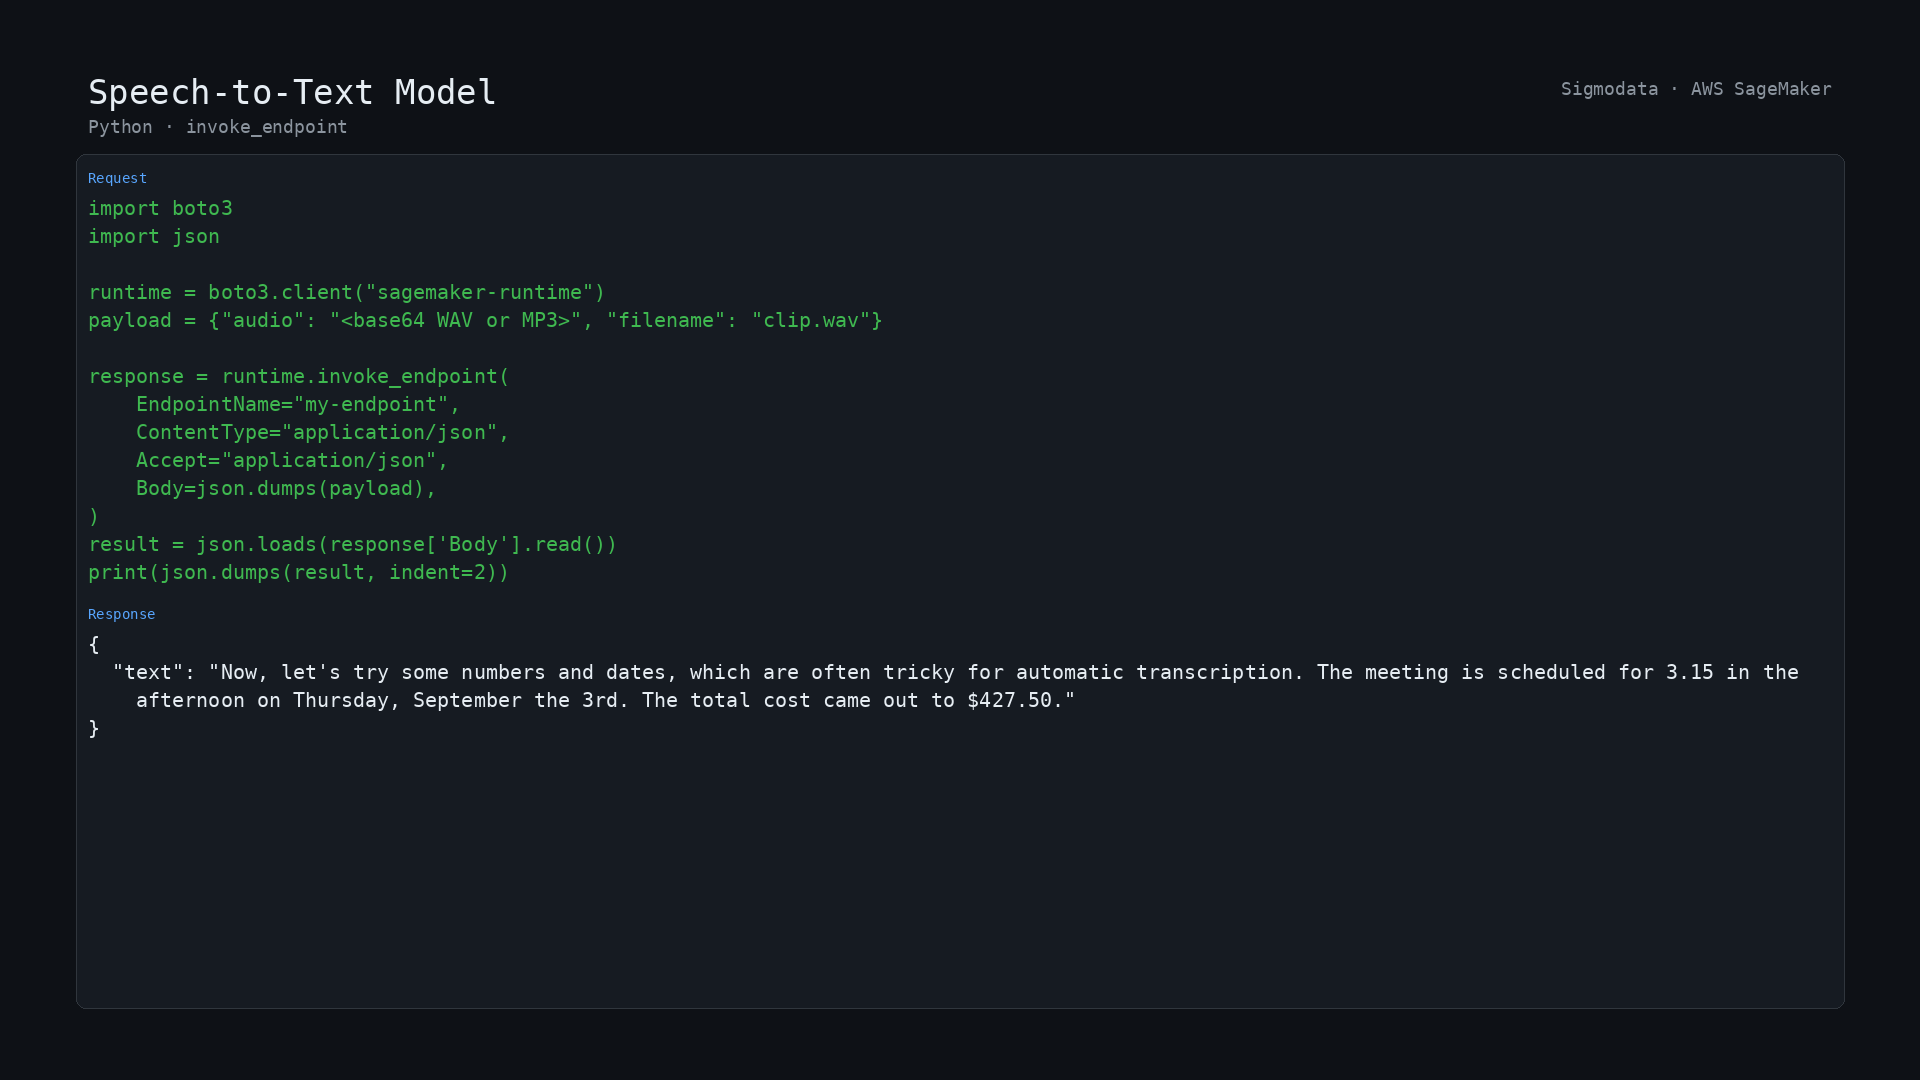The height and width of the screenshot is (1080, 1920).
Task: Click the 'Speech-to-Text Model' heading
Action: click(292, 92)
